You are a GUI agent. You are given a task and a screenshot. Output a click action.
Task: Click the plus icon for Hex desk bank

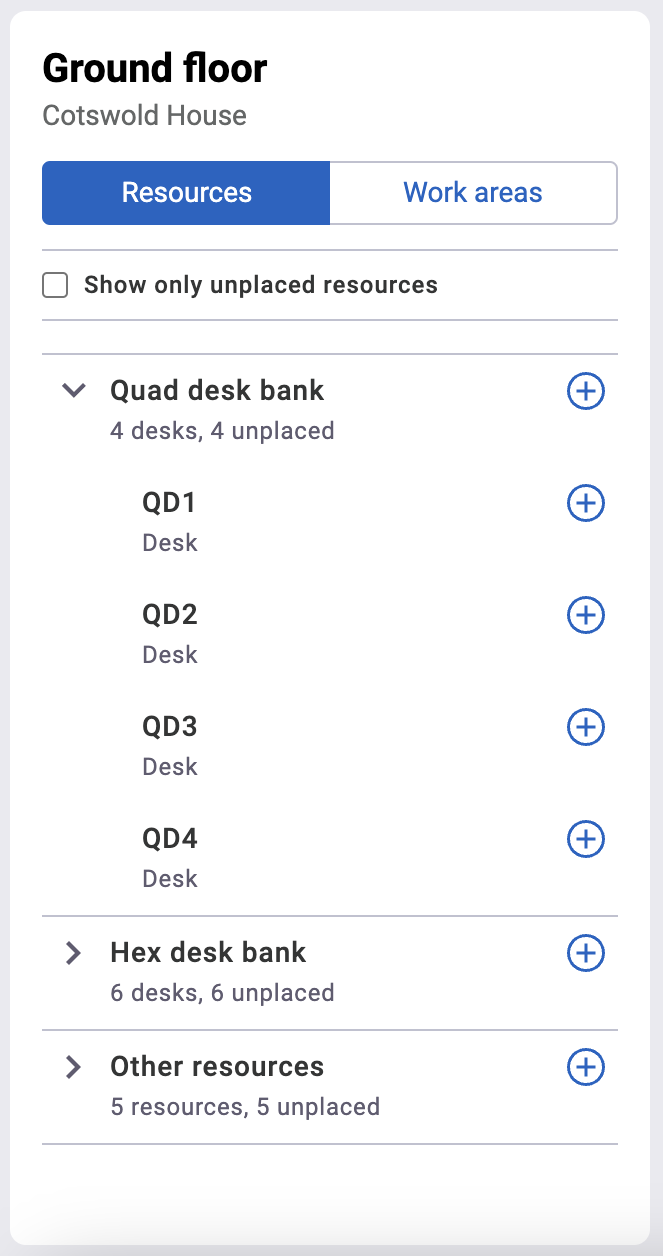(586, 953)
